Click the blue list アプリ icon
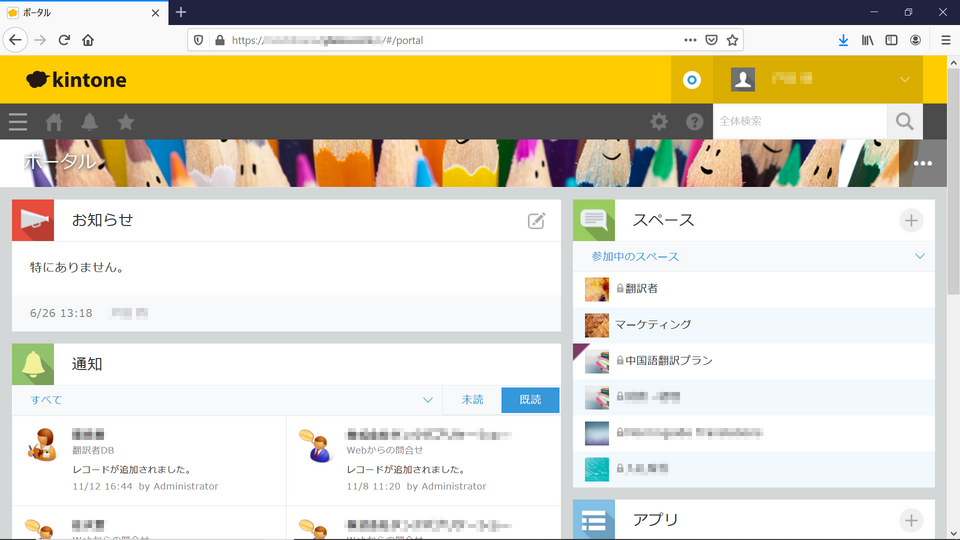 (594, 520)
